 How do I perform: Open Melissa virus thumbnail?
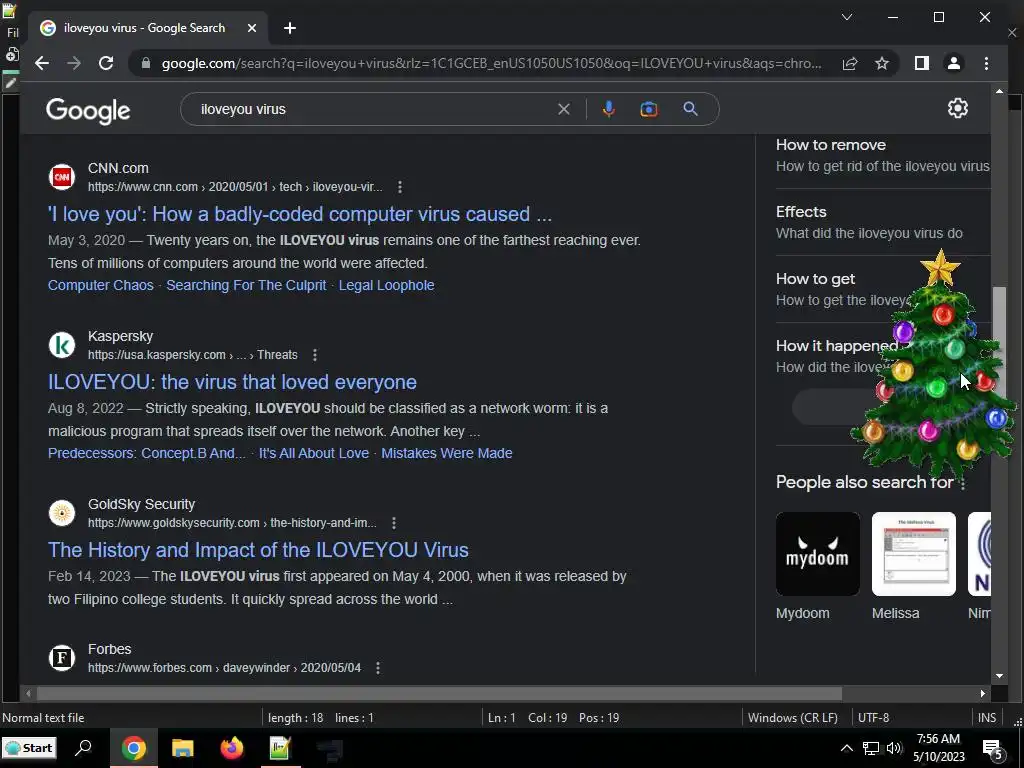[914, 554]
